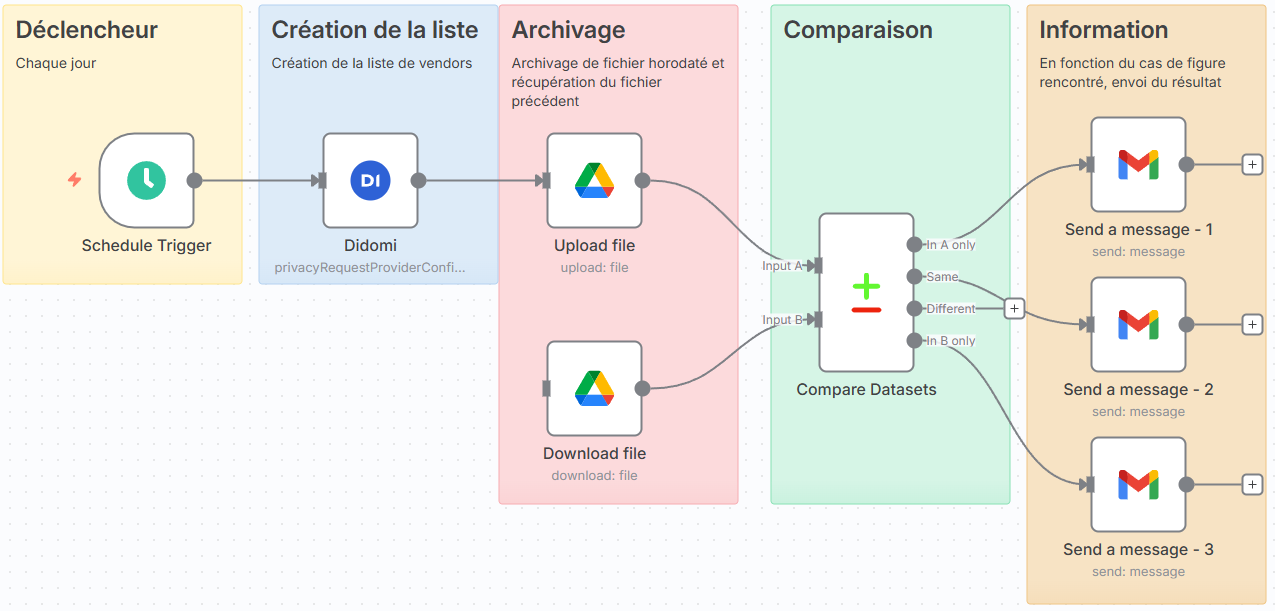Click the lightning bolt trigger indicator

pos(74,180)
